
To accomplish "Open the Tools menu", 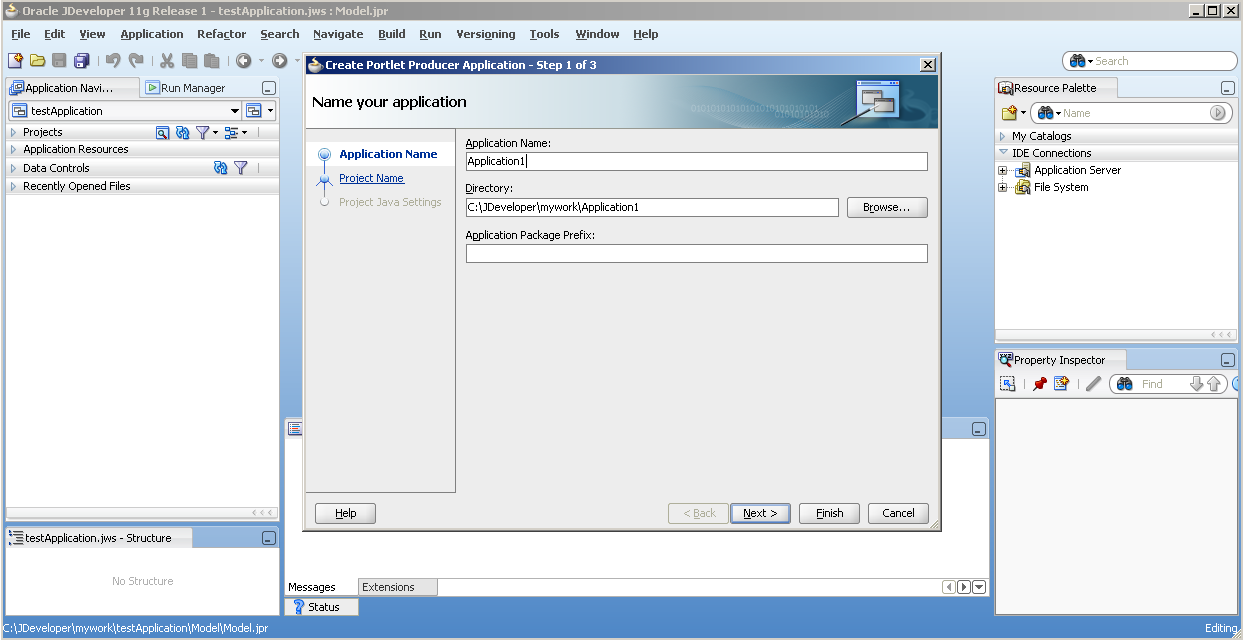I will pos(544,34).
